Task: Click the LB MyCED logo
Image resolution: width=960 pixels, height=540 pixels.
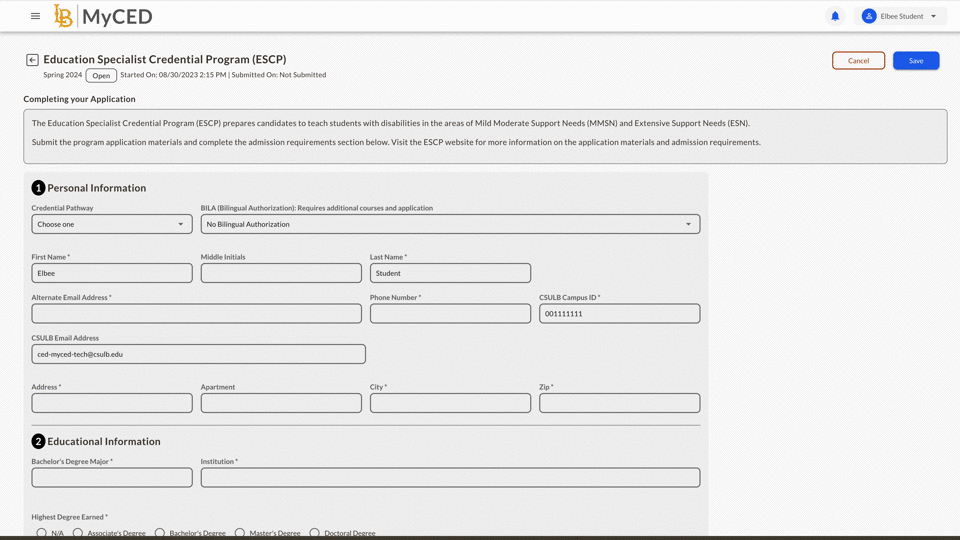Action: 103,16
